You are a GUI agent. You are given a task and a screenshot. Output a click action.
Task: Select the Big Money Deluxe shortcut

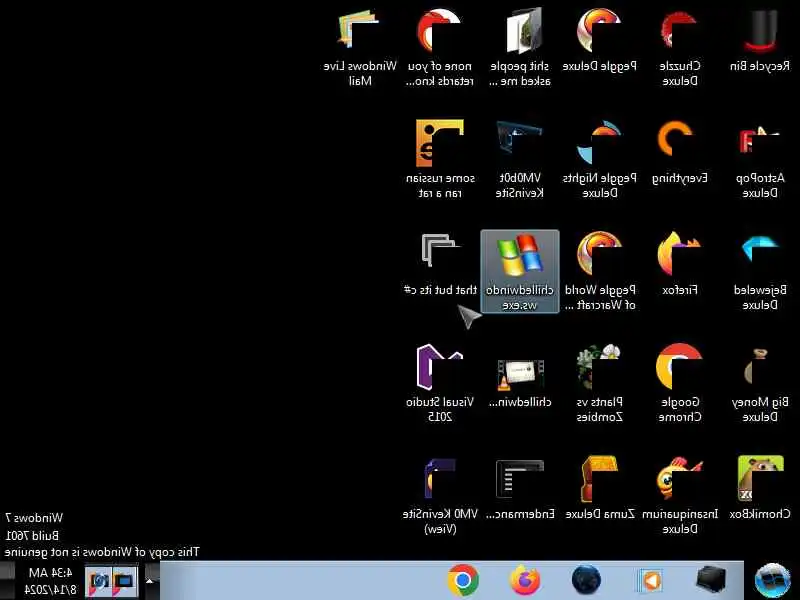[x=760, y=383]
